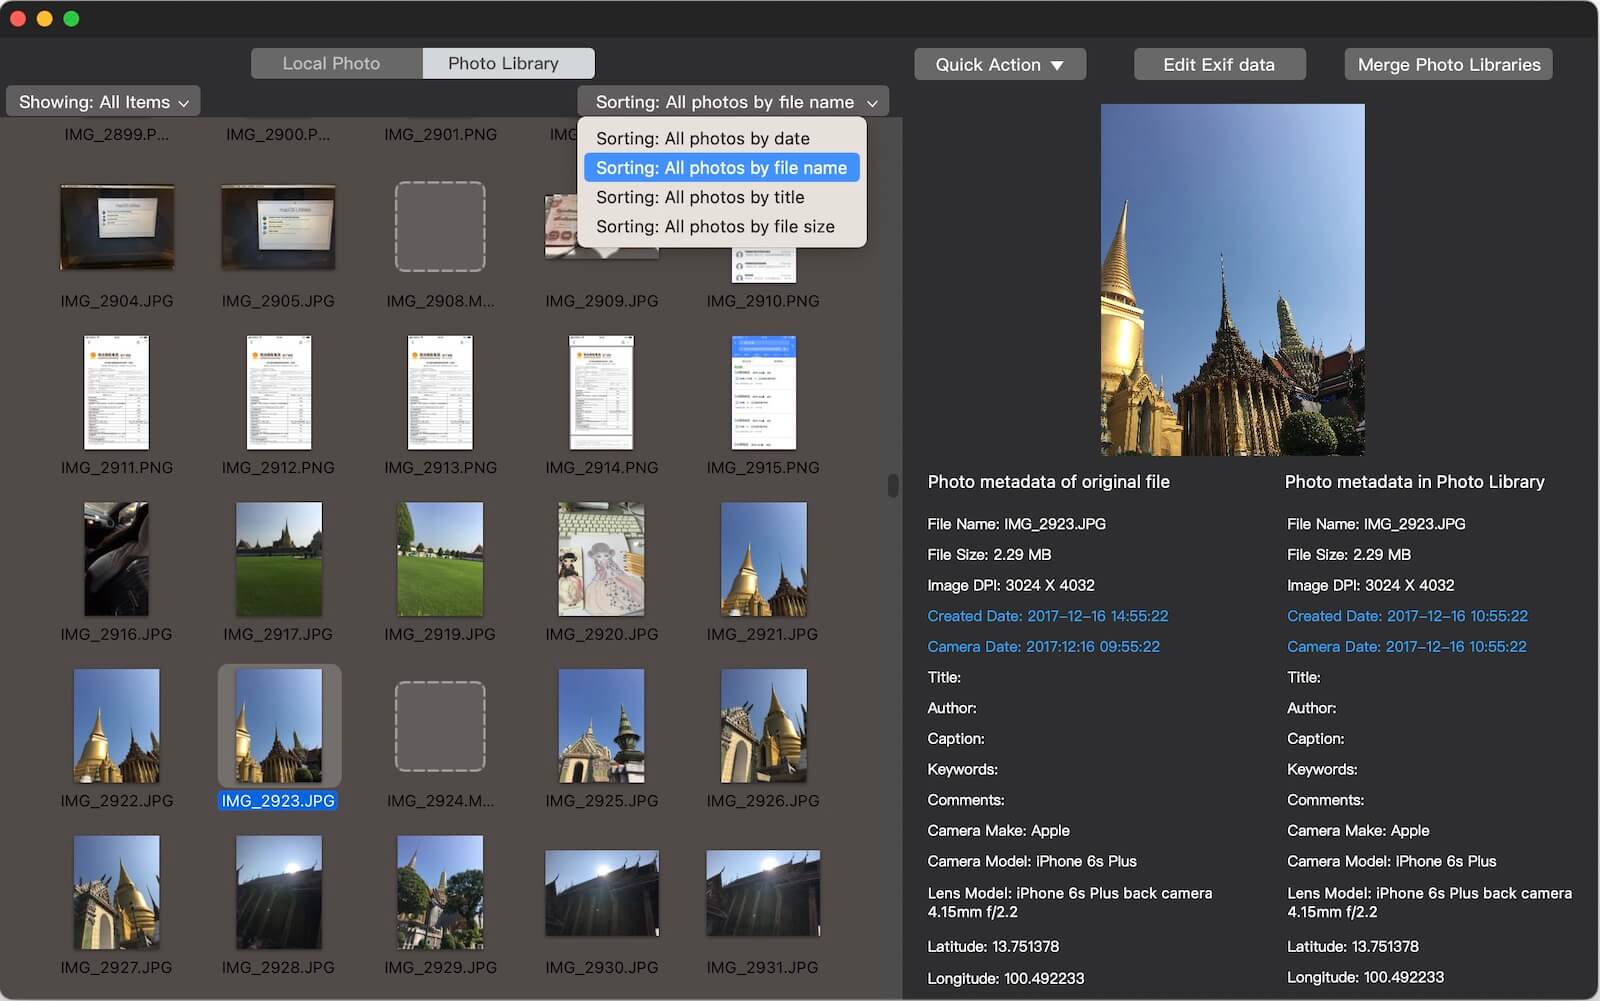This screenshot has width=1600, height=1001.
Task: Select the IMG_2926.JPG thumbnail
Action: (x=763, y=726)
